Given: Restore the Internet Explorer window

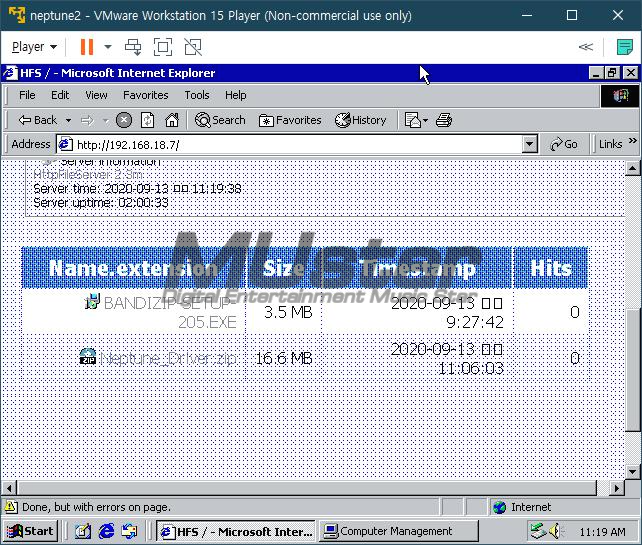Looking at the screenshot, I should coord(612,73).
